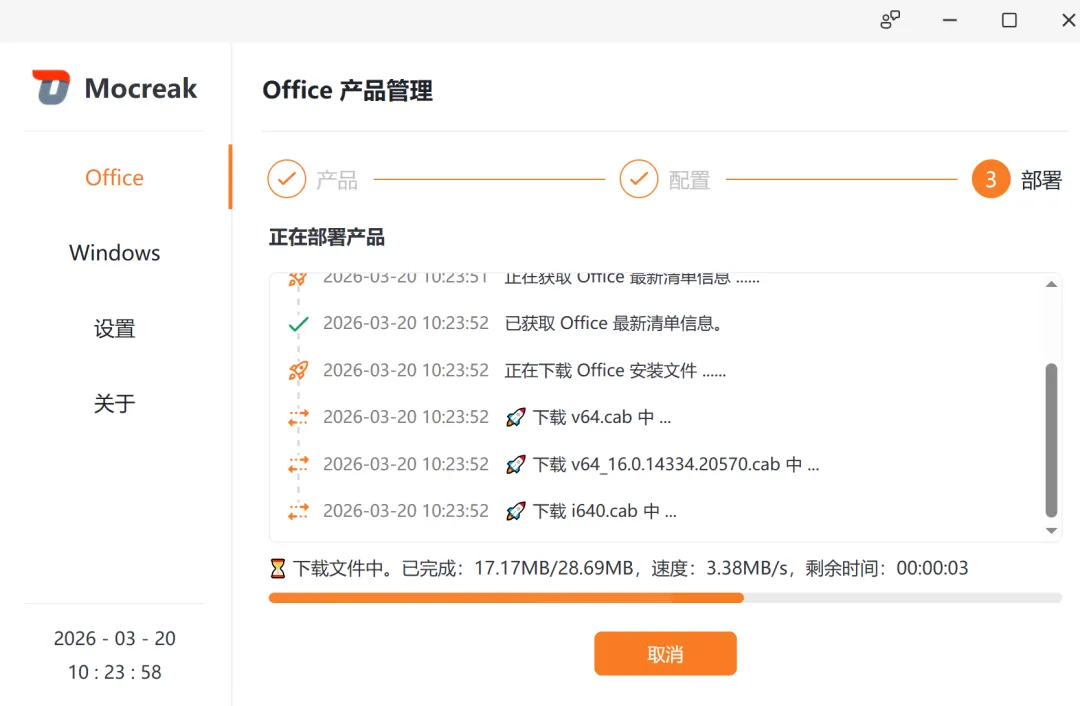Click the 部署 step label
This screenshot has height=706, width=1080.
(x=1041, y=180)
